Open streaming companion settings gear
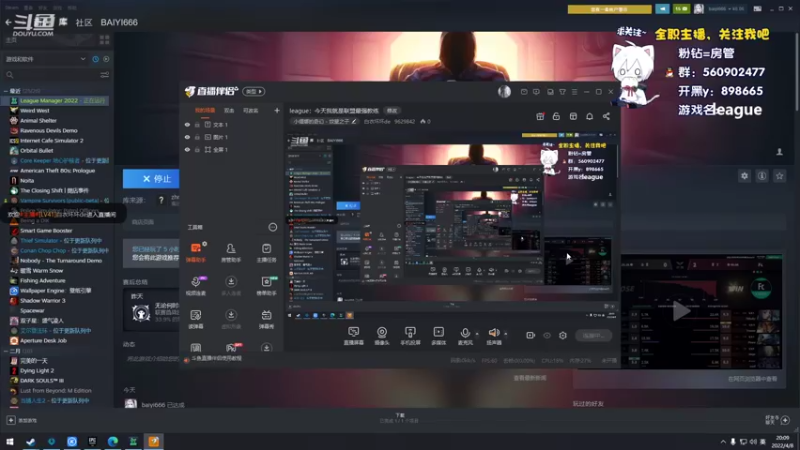This screenshot has height=450, width=800. coord(563,335)
